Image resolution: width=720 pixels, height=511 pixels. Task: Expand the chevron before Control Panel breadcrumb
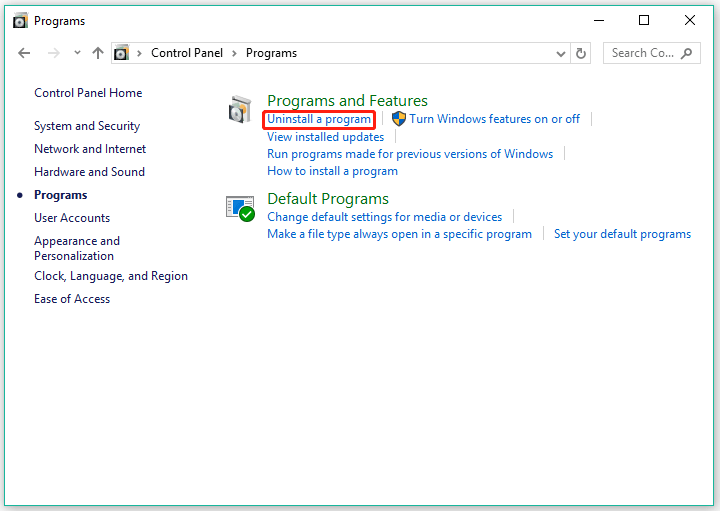139,53
